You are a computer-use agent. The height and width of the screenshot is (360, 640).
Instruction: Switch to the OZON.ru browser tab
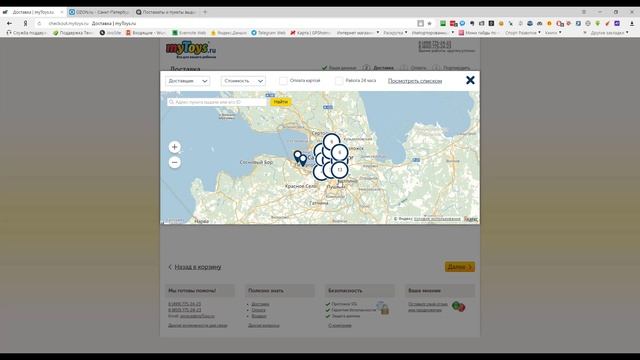coord(99,12)
